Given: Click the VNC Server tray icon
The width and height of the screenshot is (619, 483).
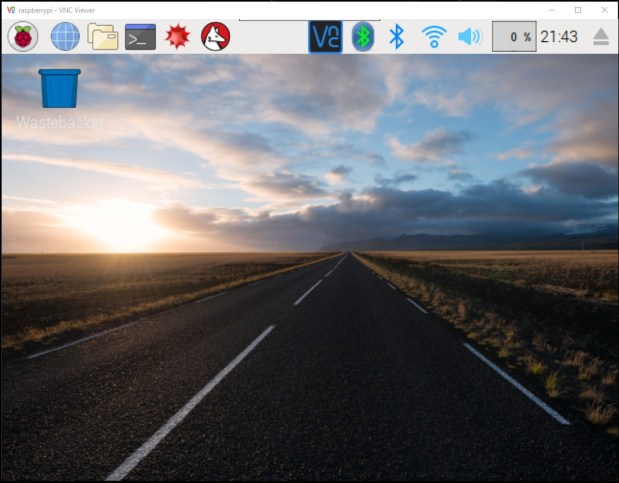Looking at the screenshot, I should (x=325, y=37).
